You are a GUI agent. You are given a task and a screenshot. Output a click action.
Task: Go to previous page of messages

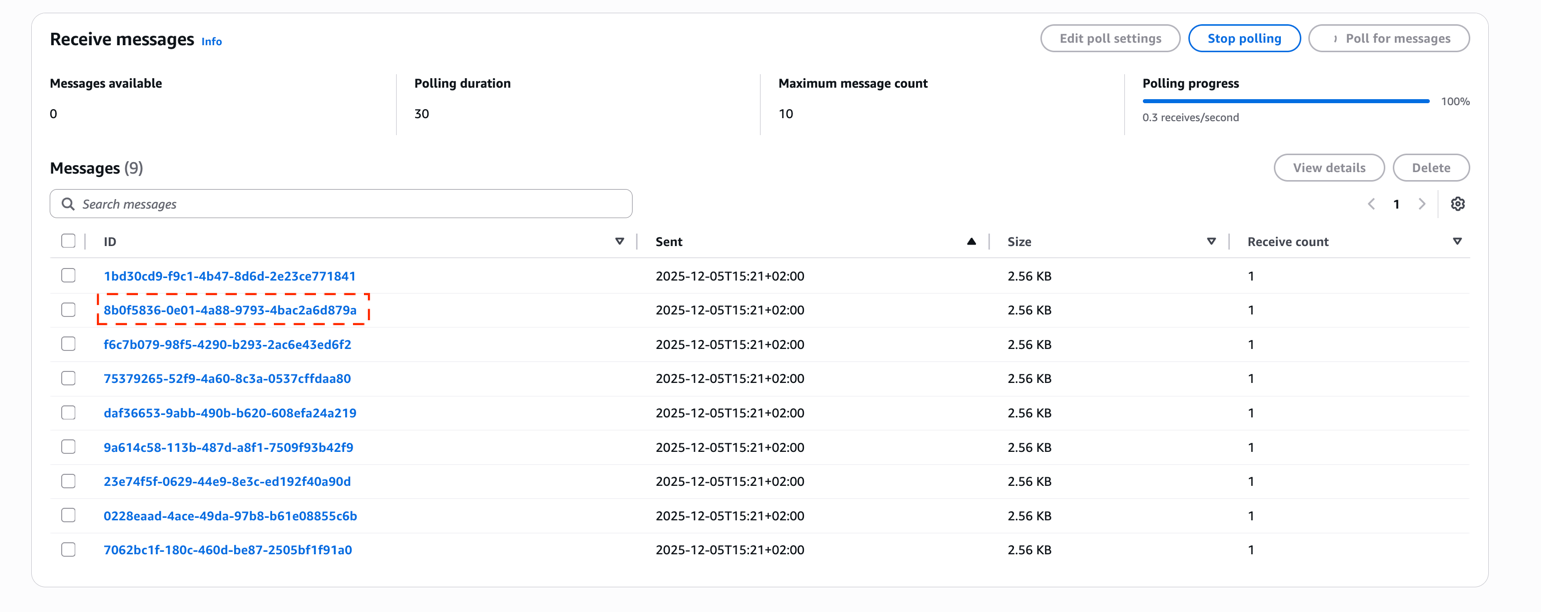pos(1371,204)
